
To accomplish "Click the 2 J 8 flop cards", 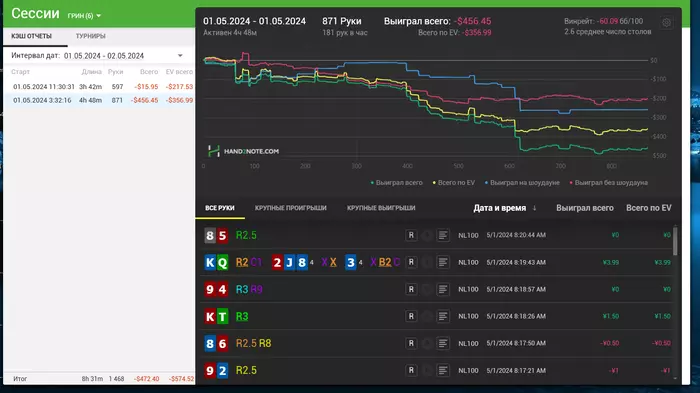I will [289, 262].
